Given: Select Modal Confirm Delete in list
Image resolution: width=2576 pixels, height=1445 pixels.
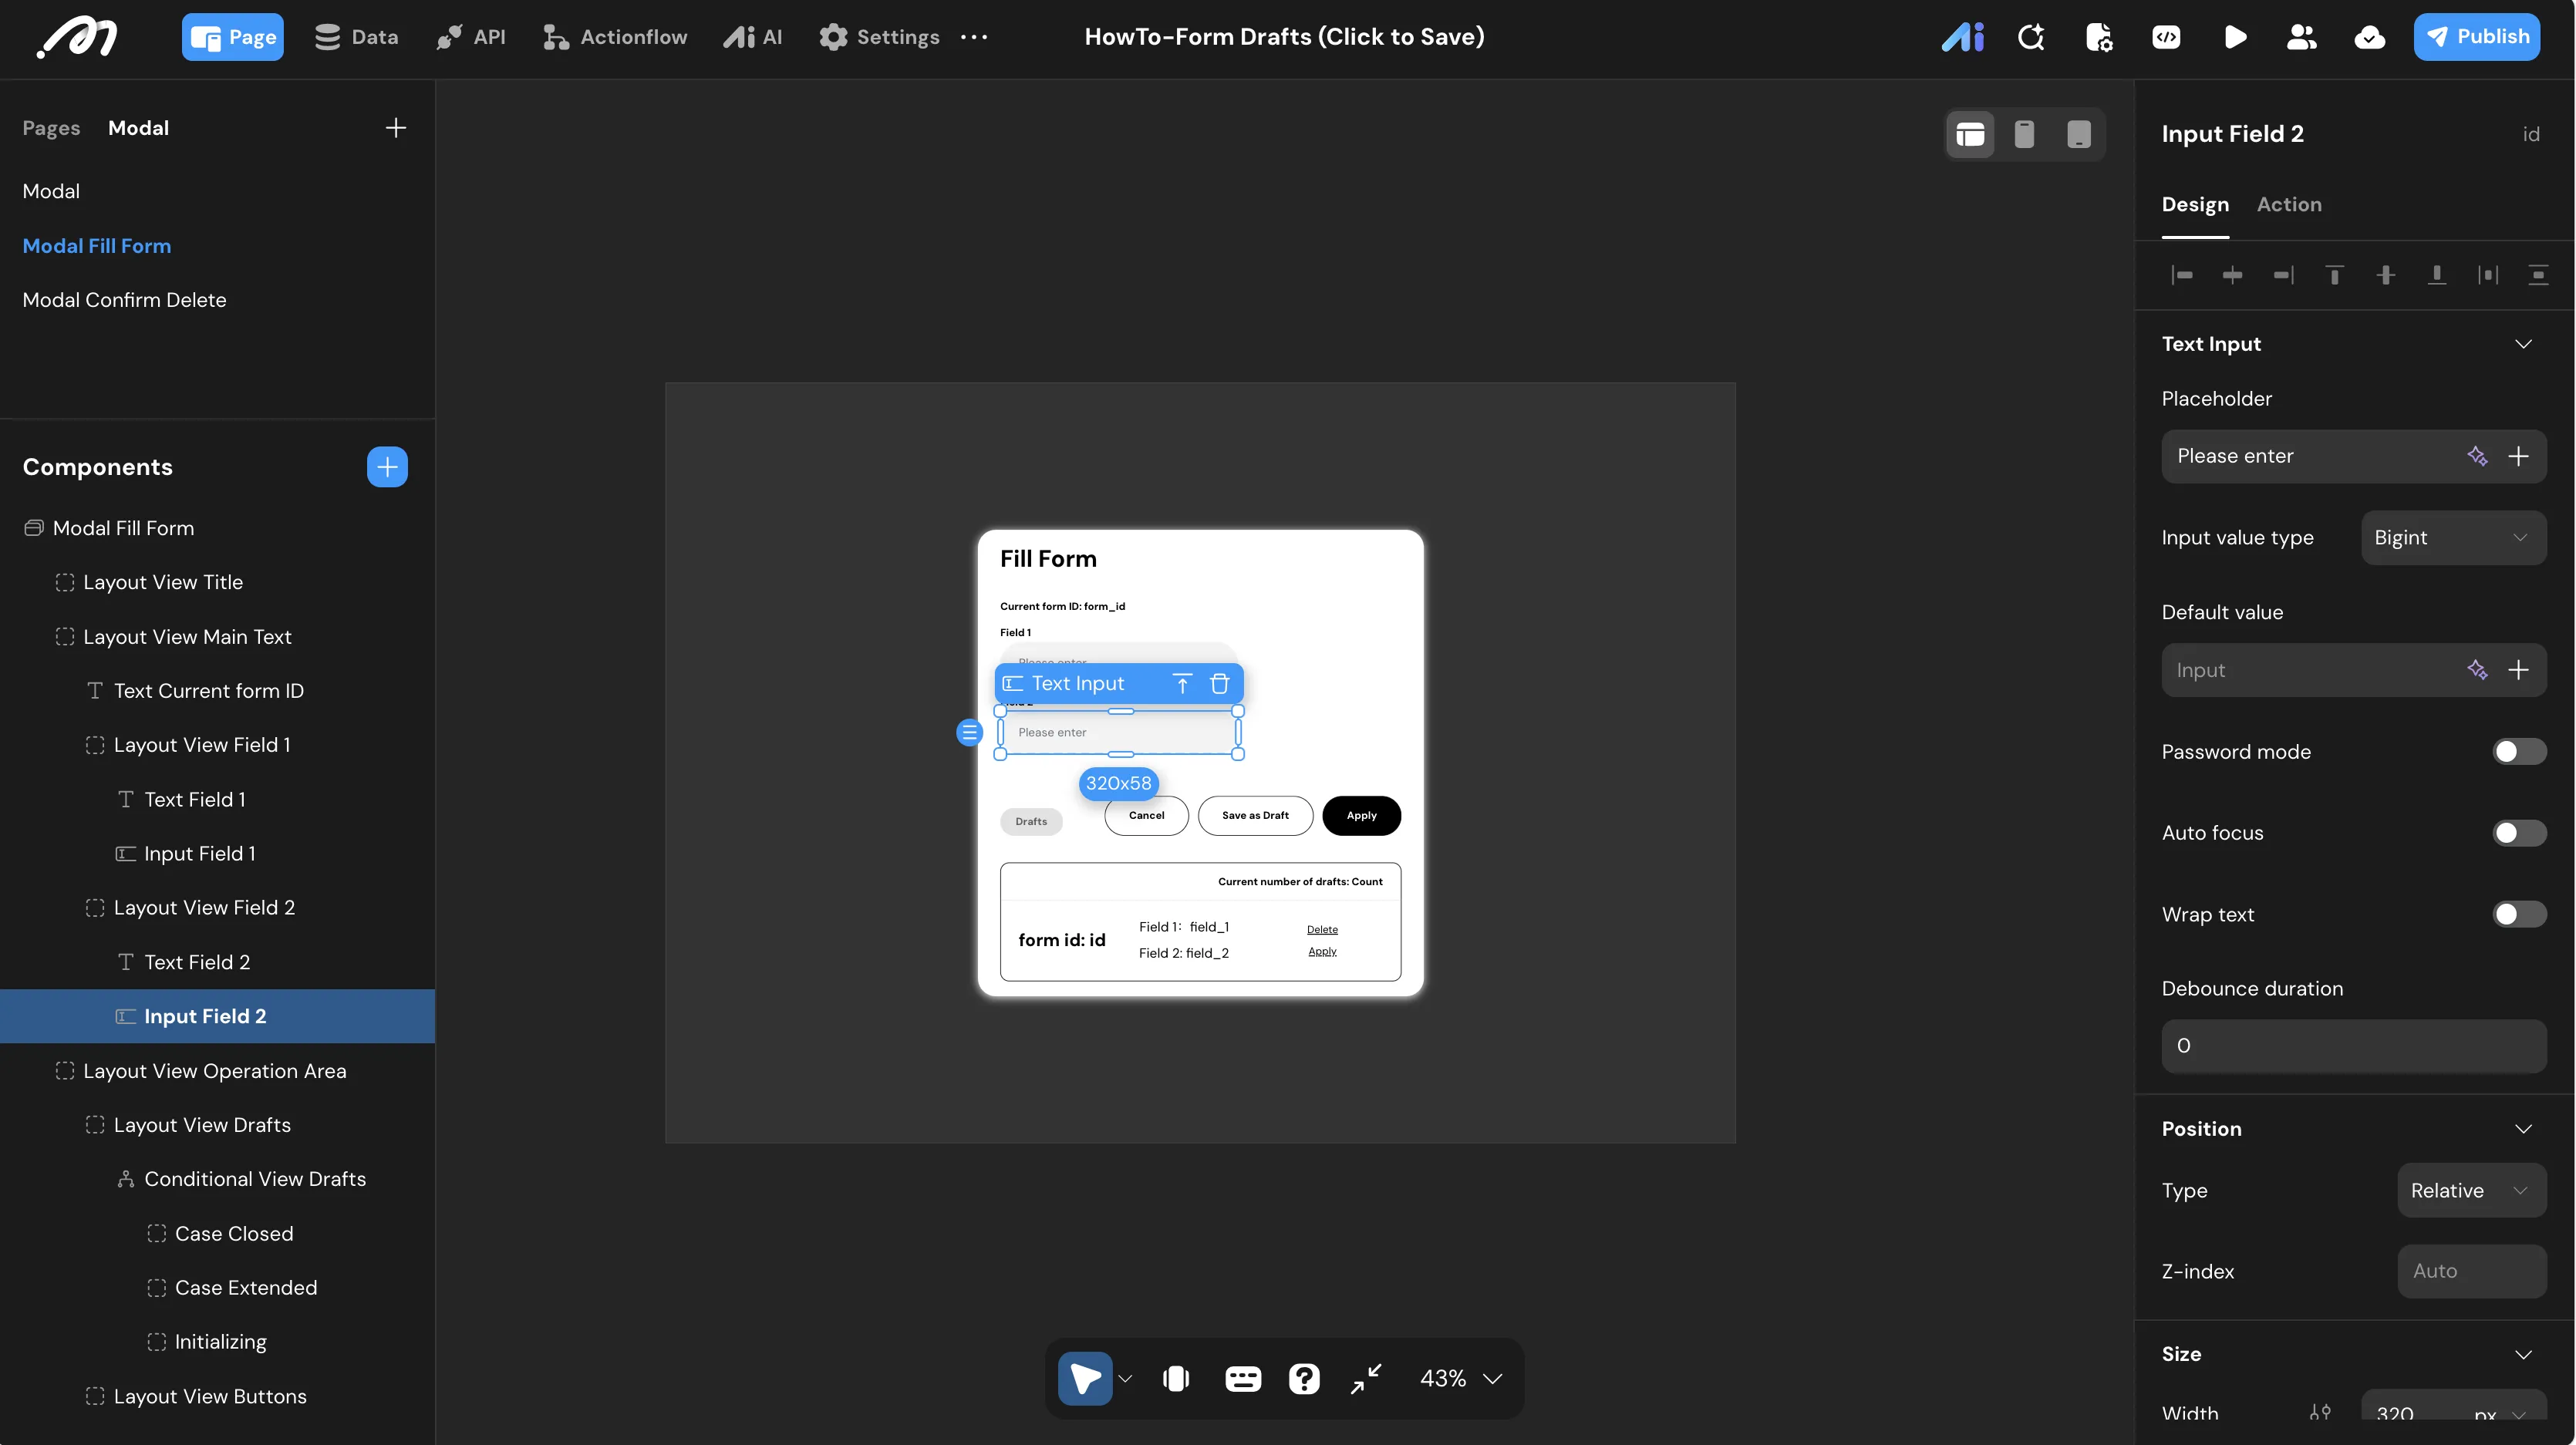Looking at the screenshot, I should tap(124, 300).
